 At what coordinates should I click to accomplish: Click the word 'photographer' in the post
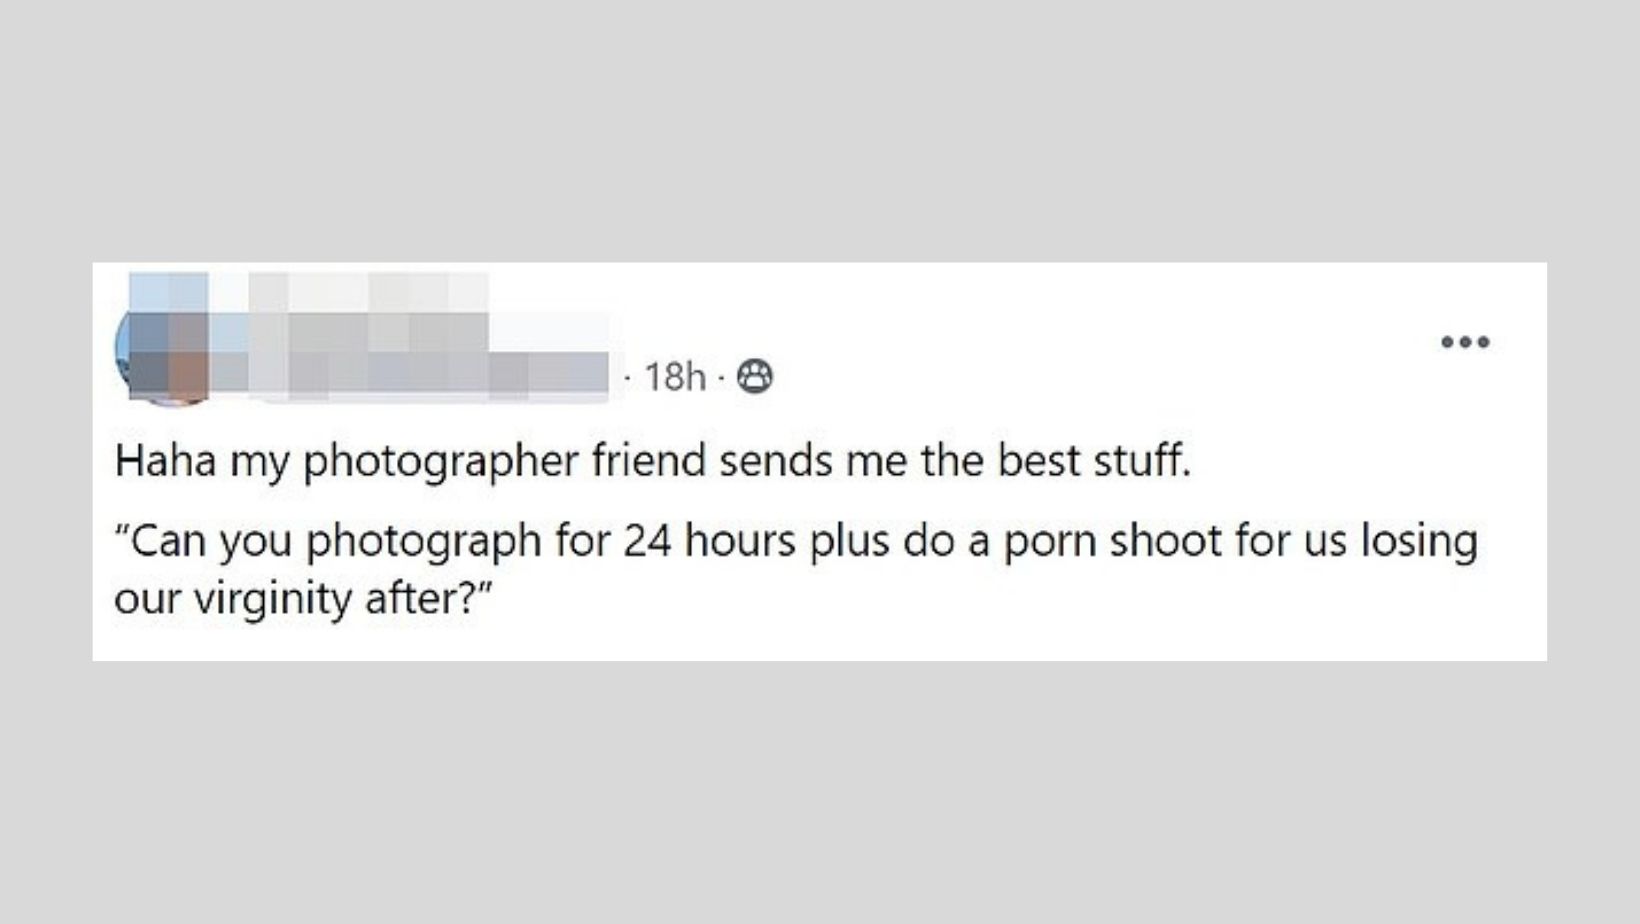tap(442, 461)
